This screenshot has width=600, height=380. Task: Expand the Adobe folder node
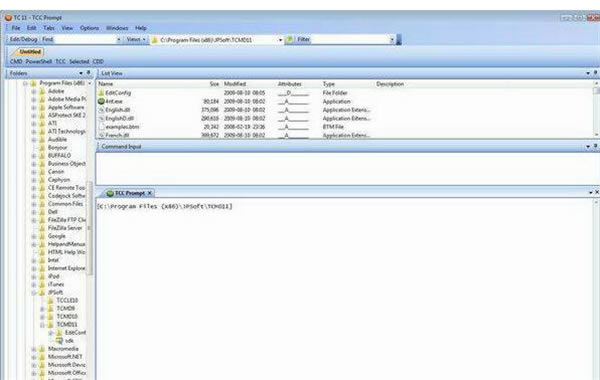coord(34,91)
